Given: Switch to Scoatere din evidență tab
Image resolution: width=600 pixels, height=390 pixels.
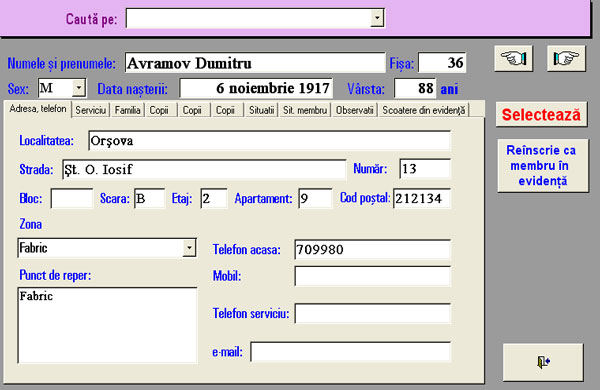Looking at the screenshot, I should (x=424, y=110).
